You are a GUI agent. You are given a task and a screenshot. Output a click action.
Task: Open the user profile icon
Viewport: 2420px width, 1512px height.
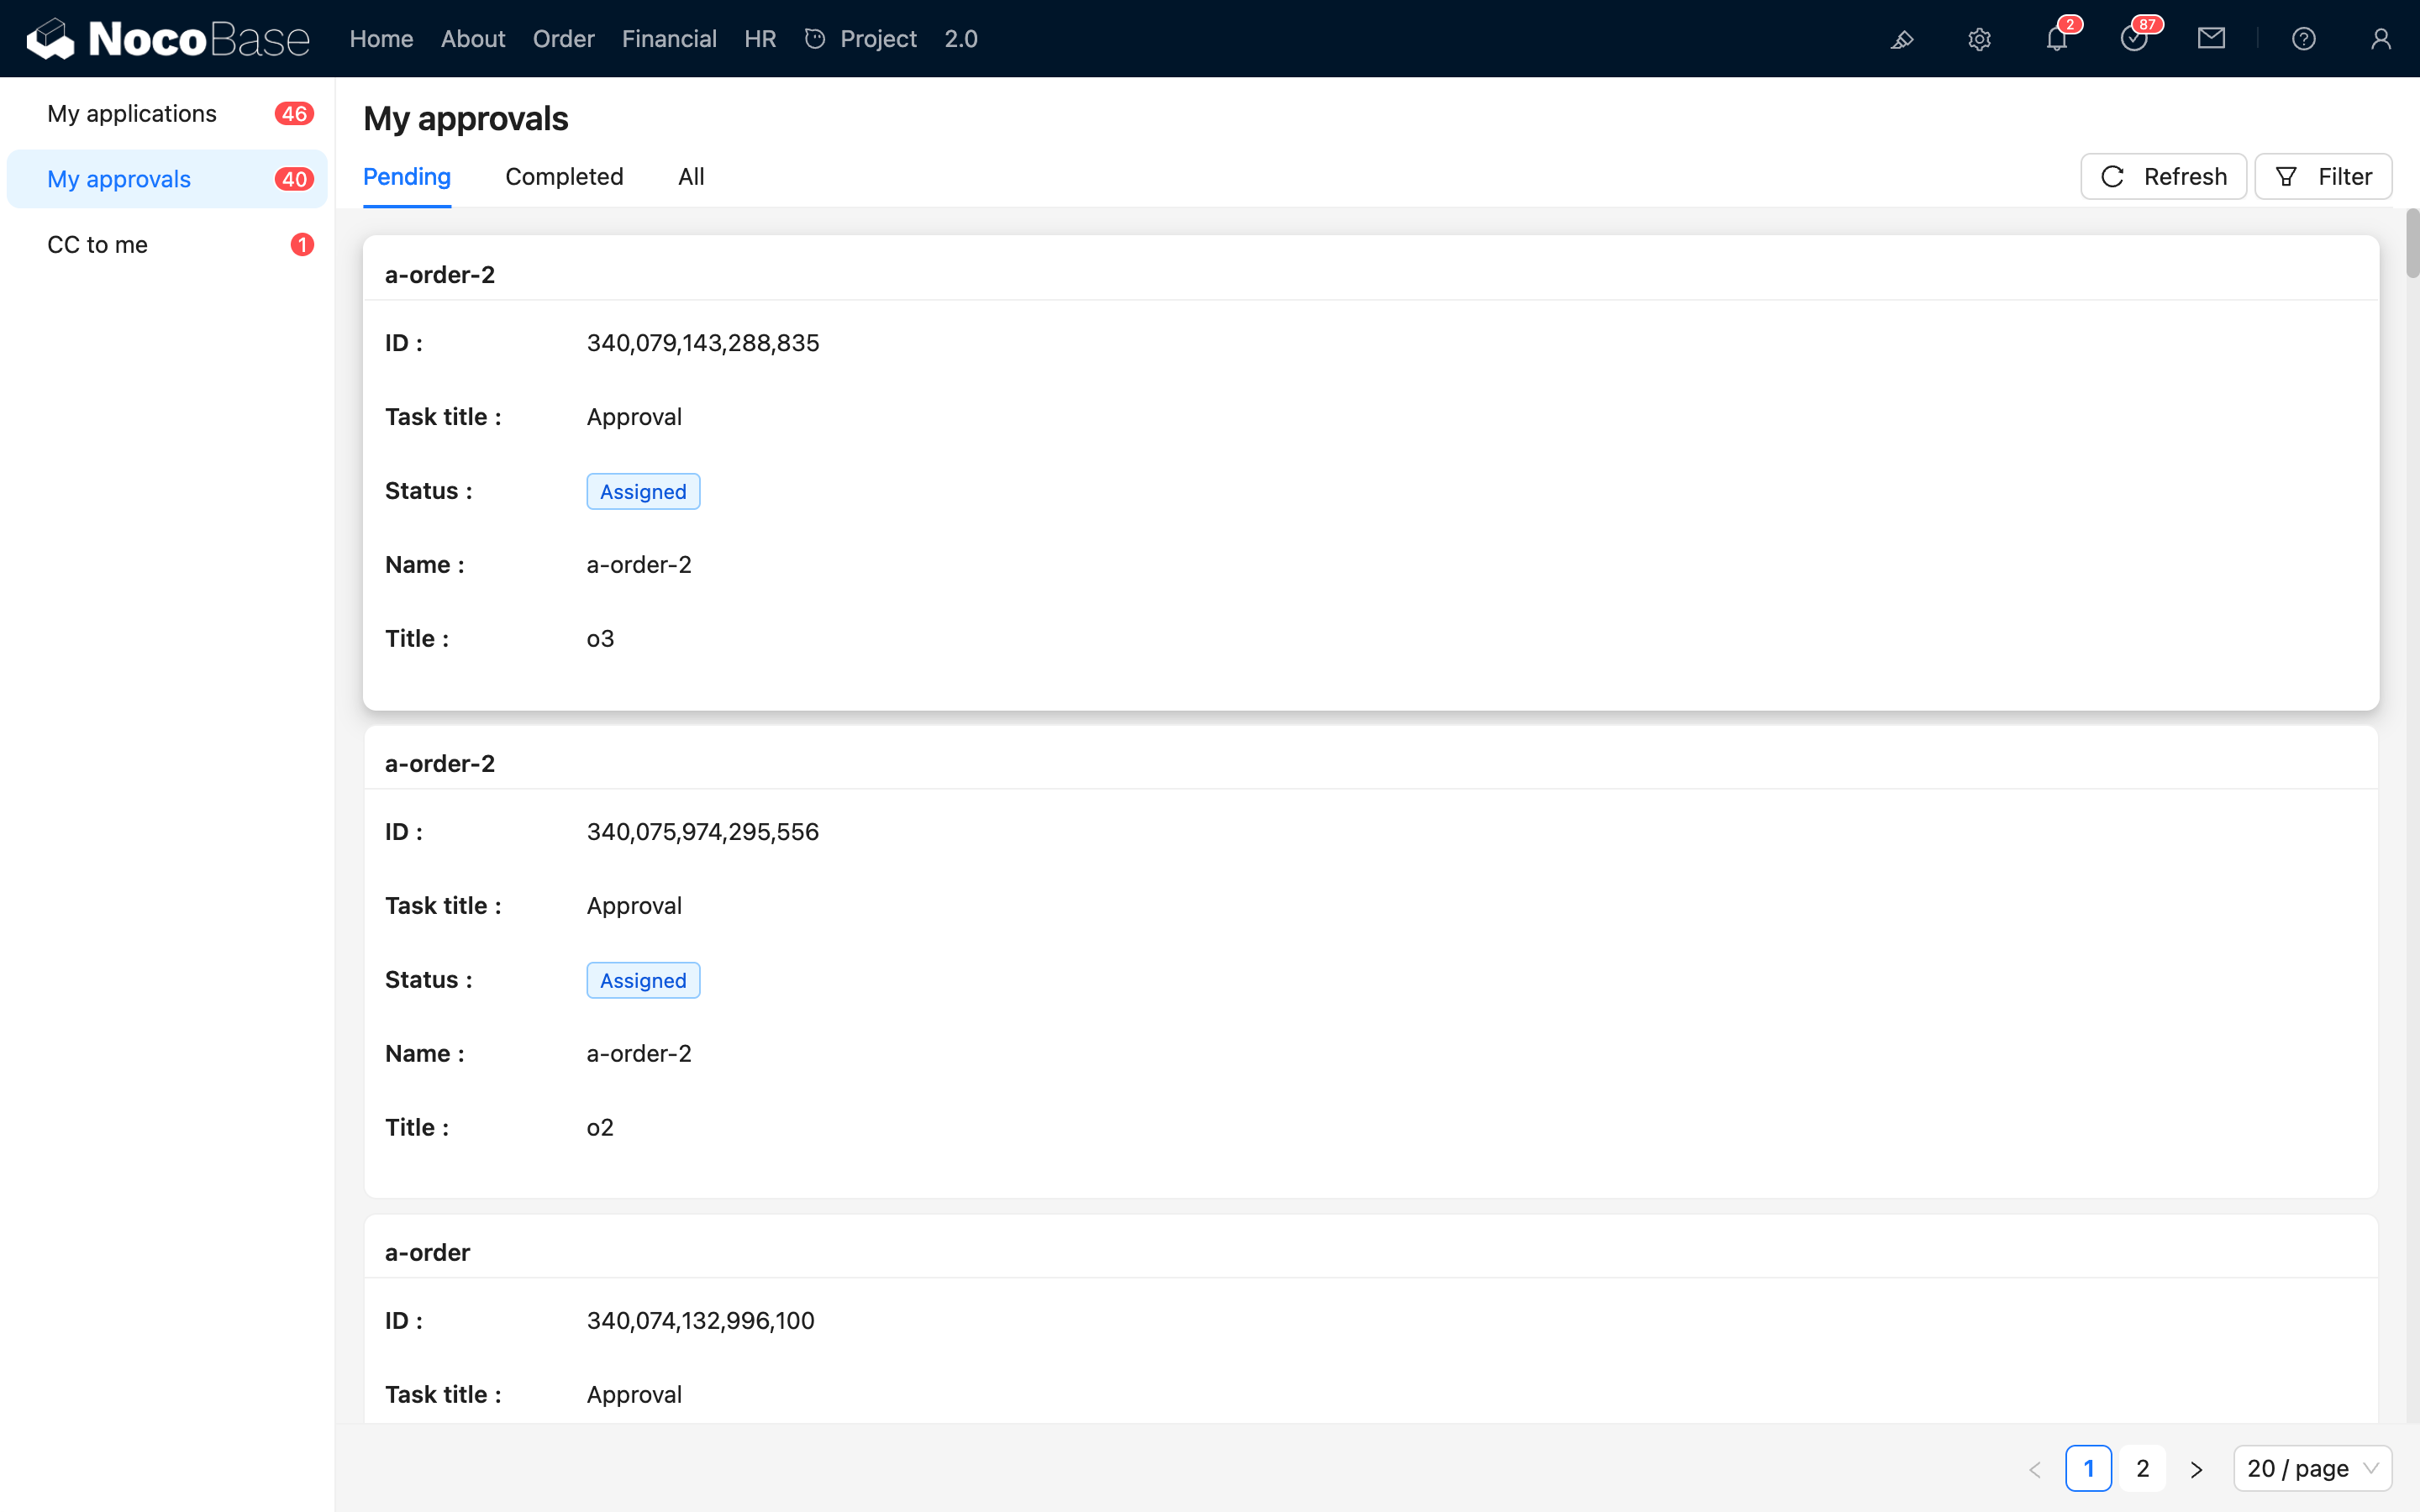coord(2380,39)
